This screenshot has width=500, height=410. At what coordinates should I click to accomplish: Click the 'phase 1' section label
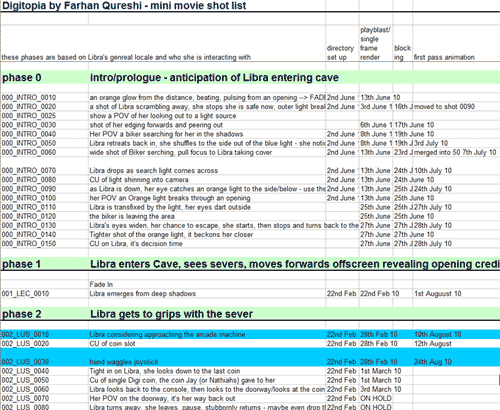pos(21,264)
